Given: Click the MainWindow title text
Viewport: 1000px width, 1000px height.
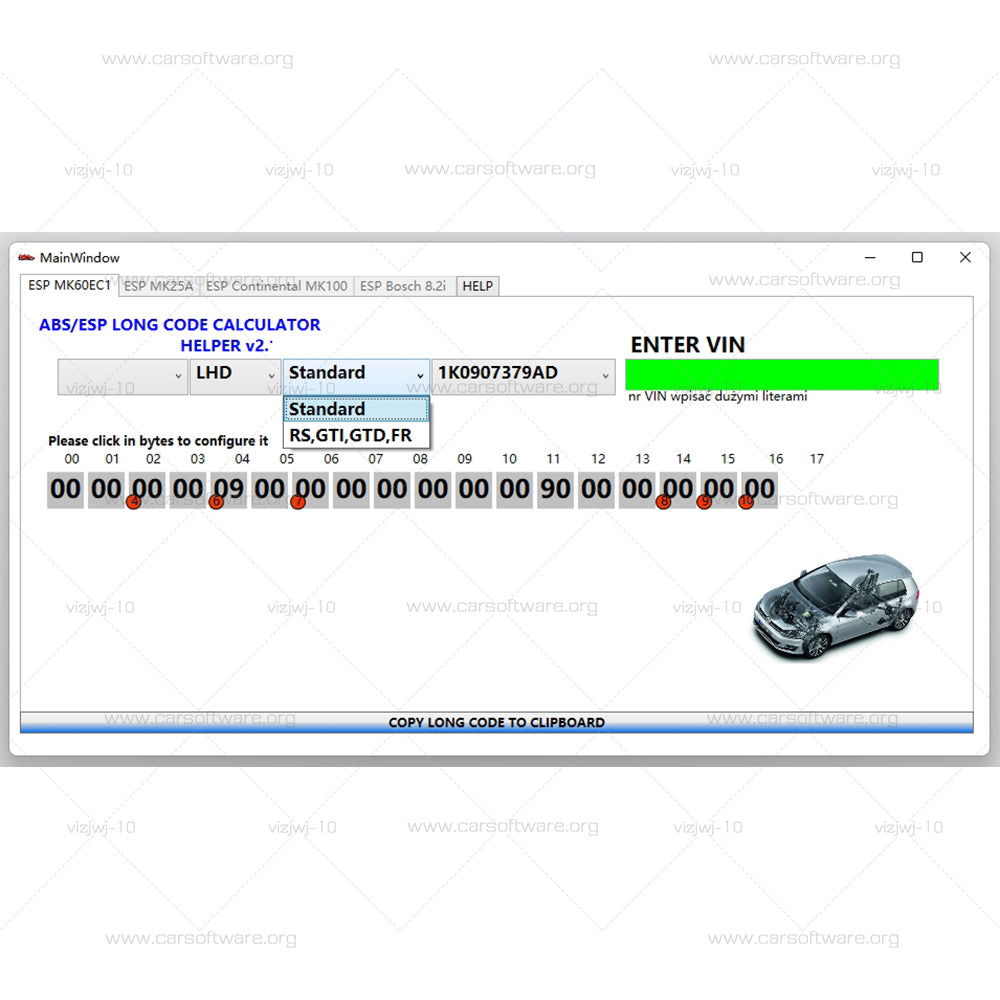Looking at the screenshot, I should [80, 258].
